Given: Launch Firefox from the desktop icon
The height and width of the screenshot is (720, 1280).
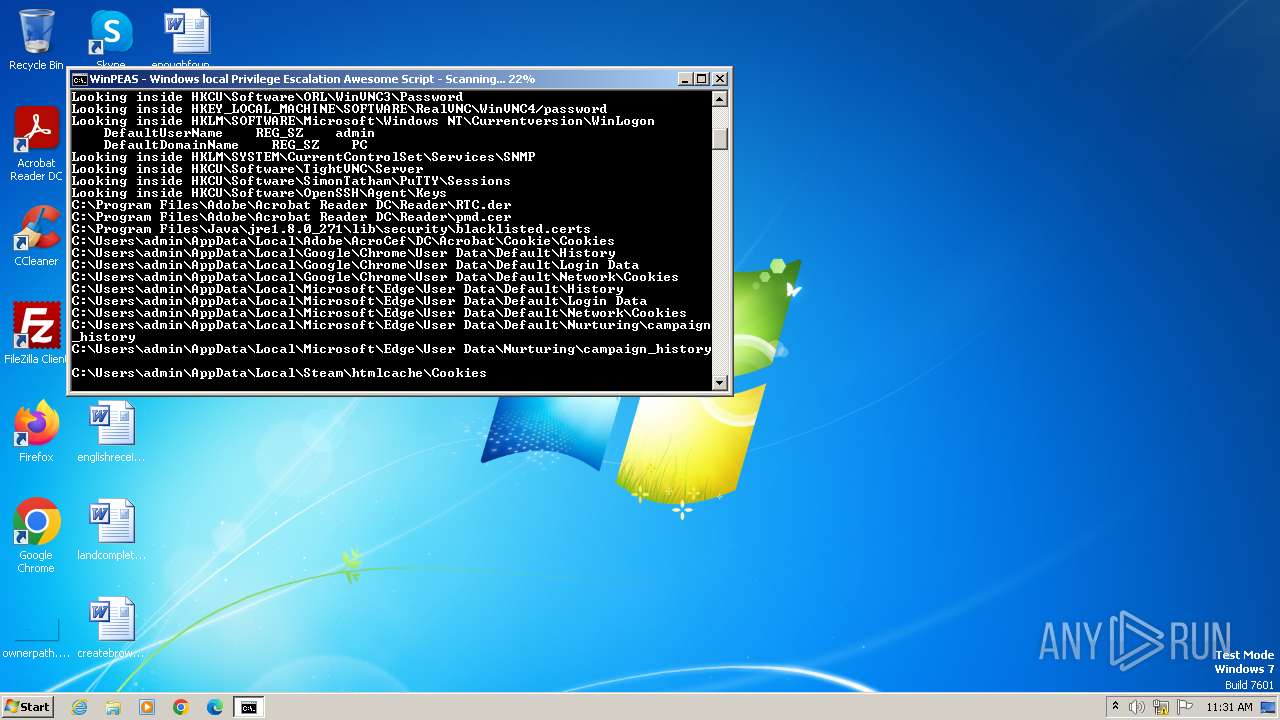Looking at the screenshot, I should click(36, 432).
